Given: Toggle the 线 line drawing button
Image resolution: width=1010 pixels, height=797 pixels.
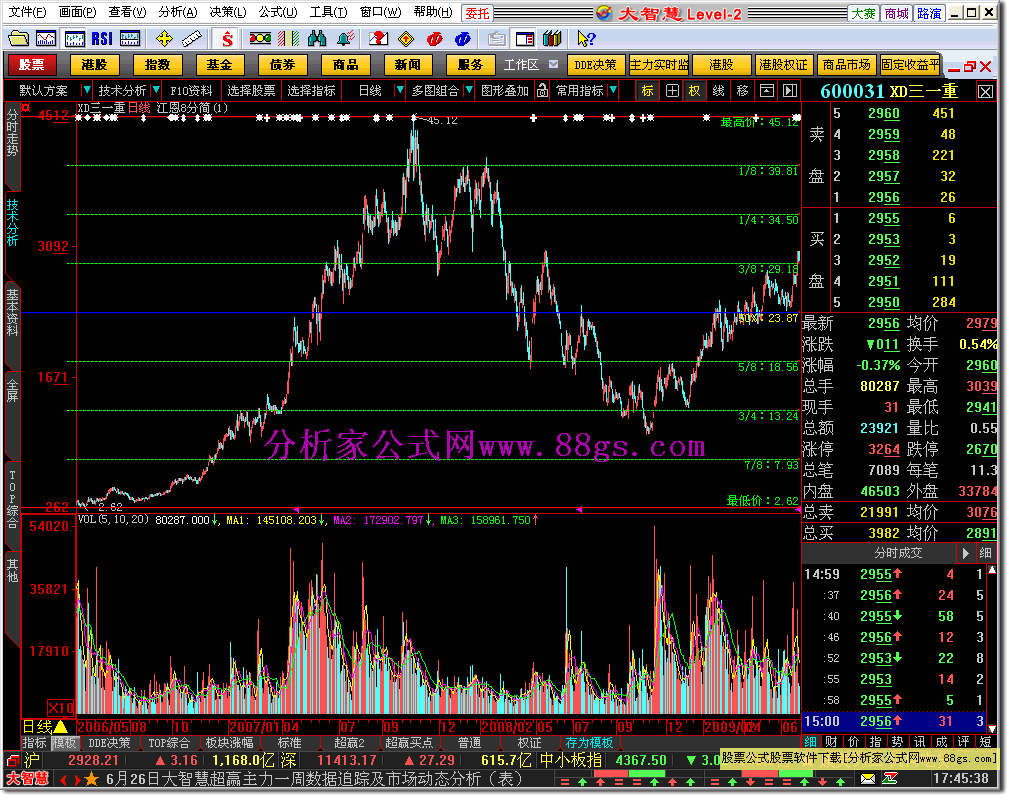Looking at the screenshot, I should click(x=718, y=91).
